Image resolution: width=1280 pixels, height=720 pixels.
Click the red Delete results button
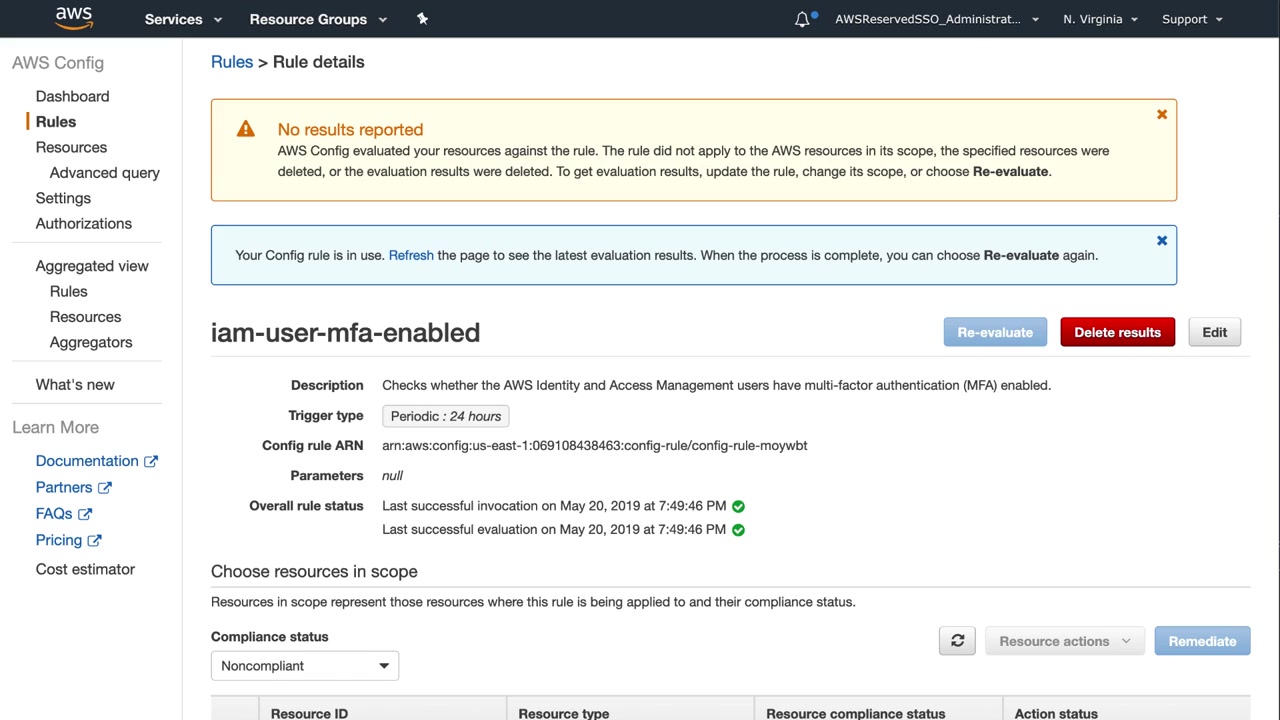(x=1117, y=333)
